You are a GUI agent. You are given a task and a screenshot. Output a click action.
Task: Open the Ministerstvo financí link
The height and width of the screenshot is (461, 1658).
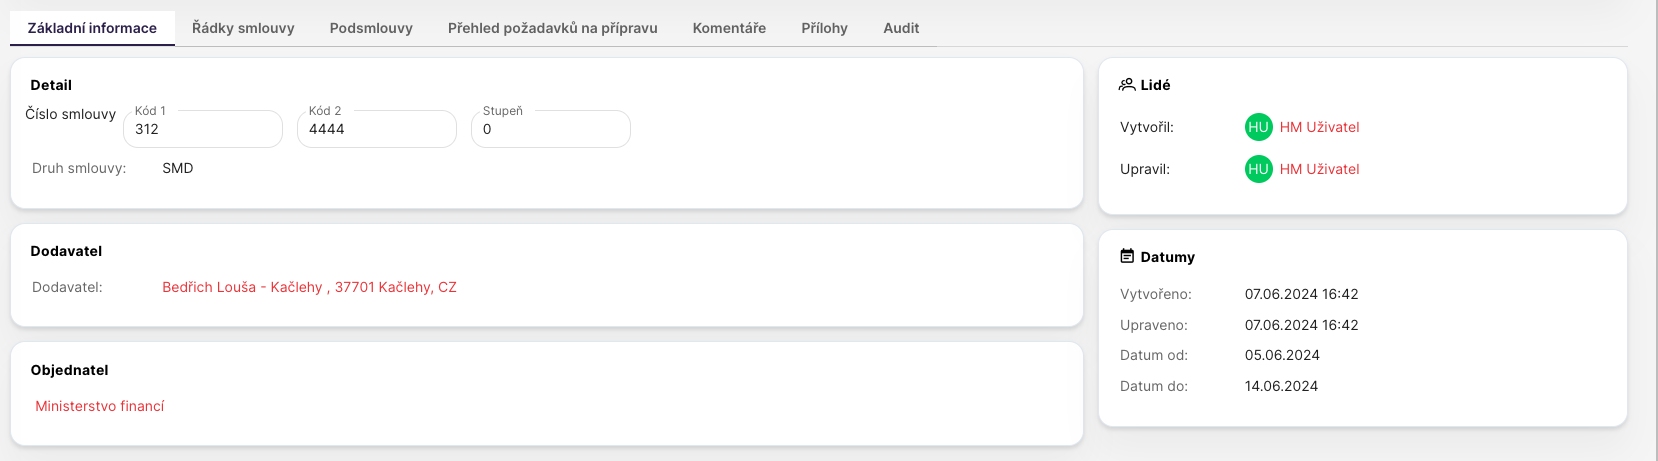point(100,406)
